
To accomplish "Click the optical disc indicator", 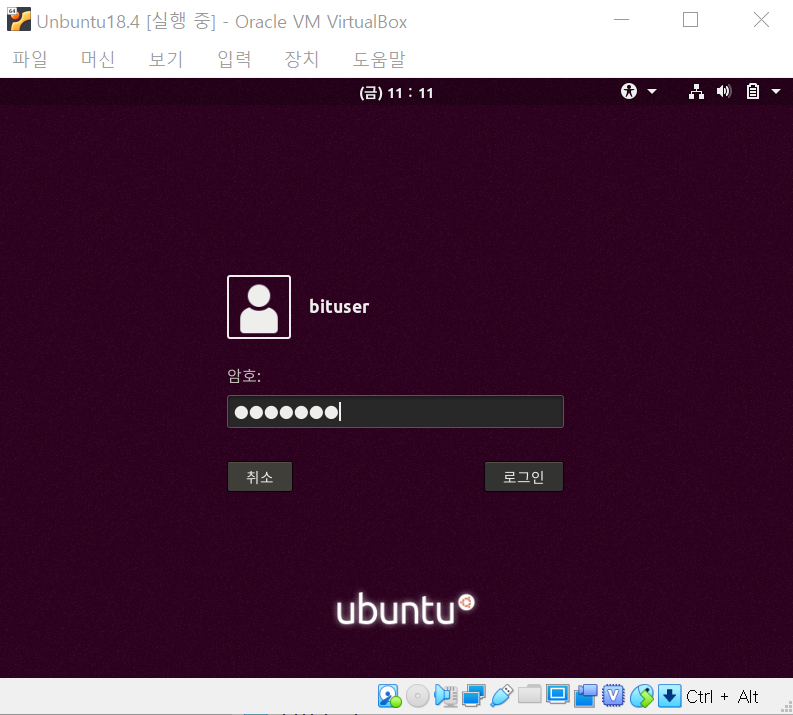I will (418, 696).
